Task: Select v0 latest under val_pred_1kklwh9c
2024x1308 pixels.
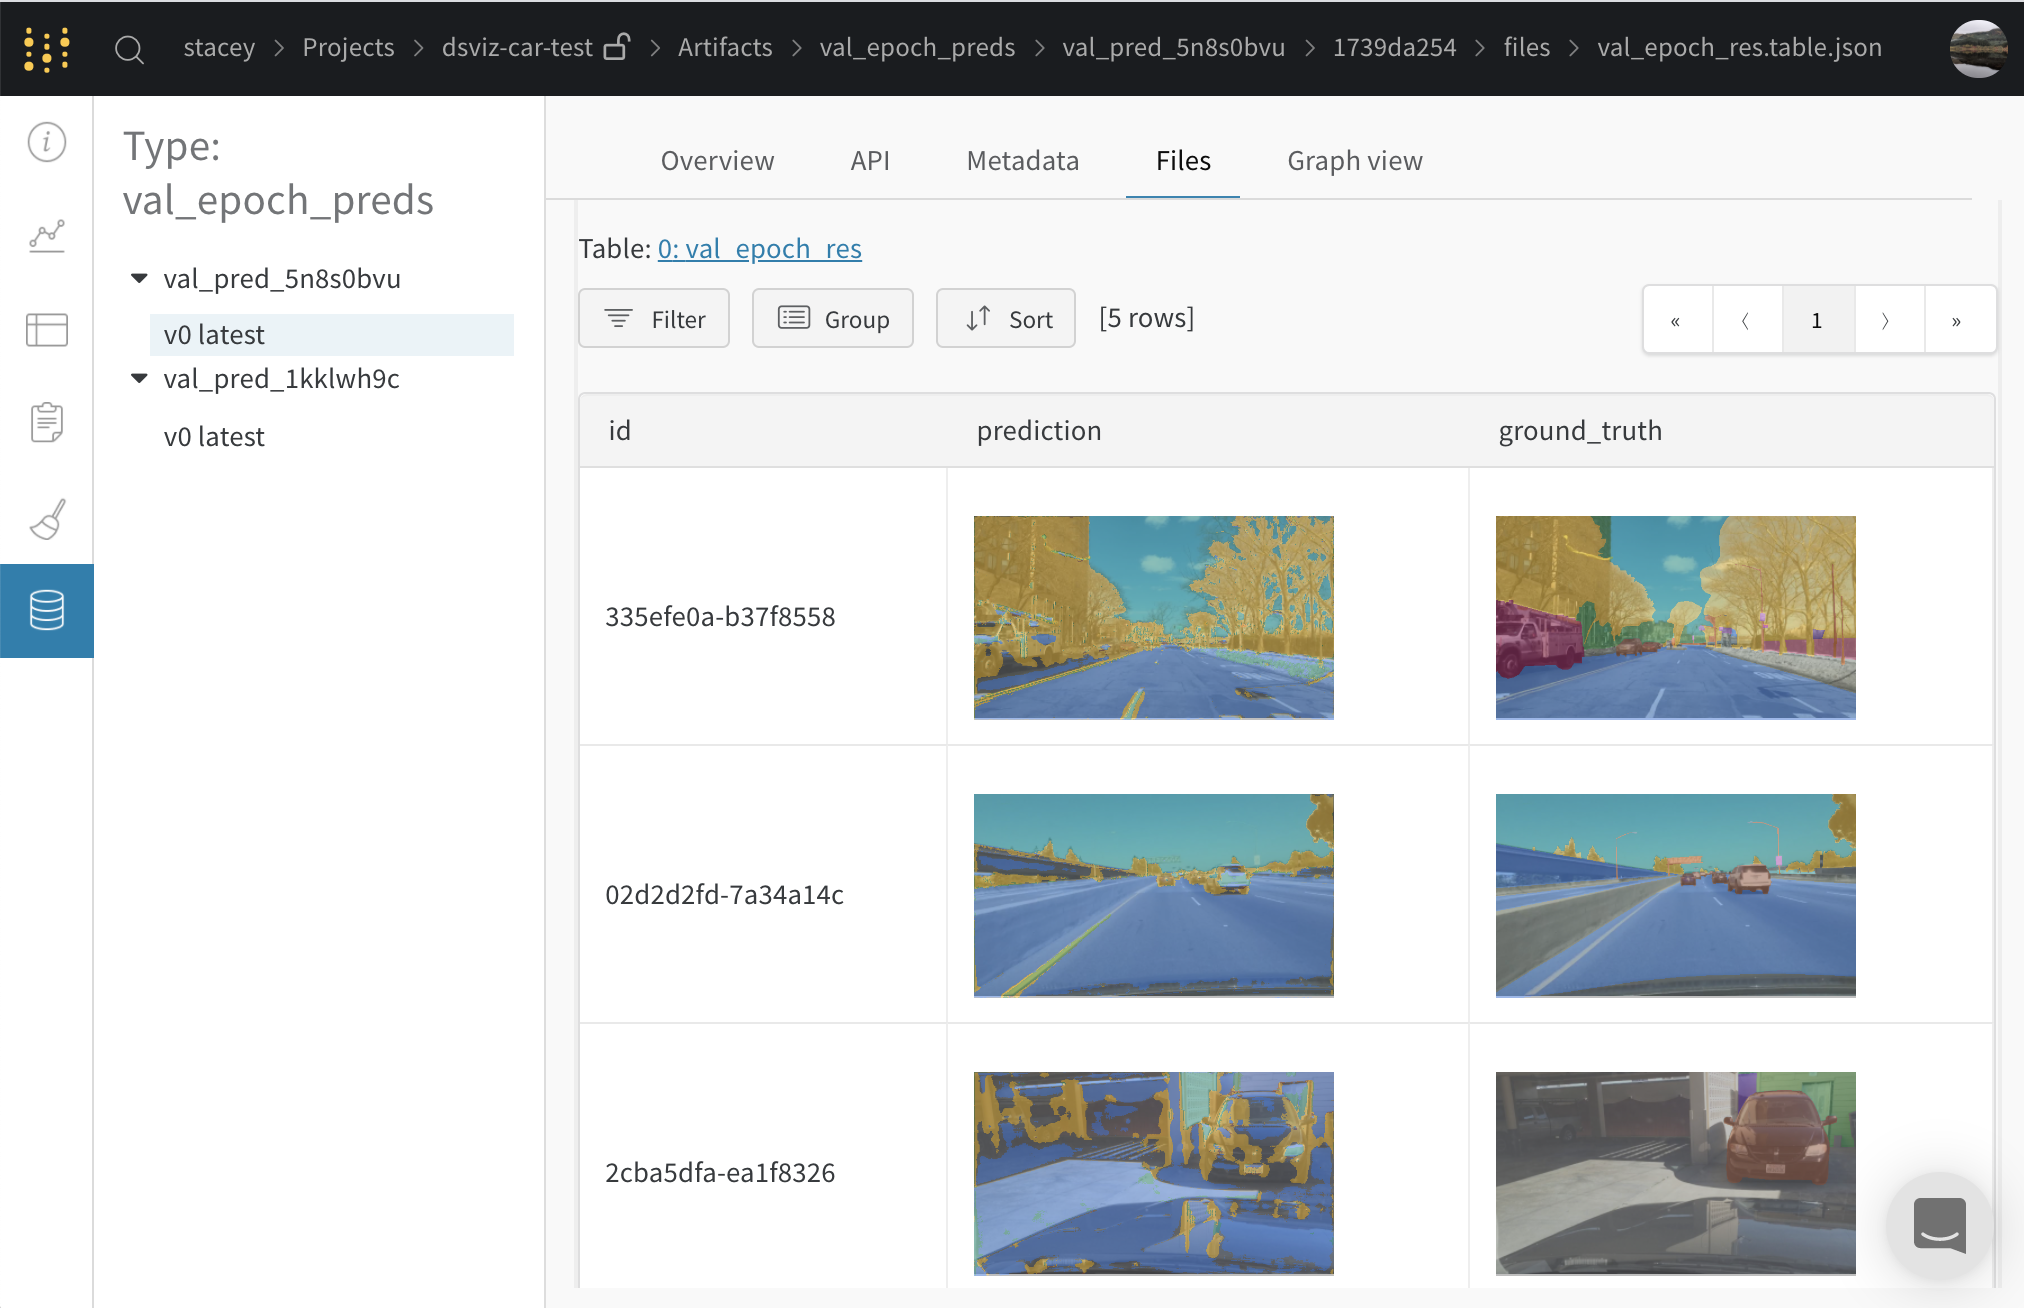Action: 214,437
